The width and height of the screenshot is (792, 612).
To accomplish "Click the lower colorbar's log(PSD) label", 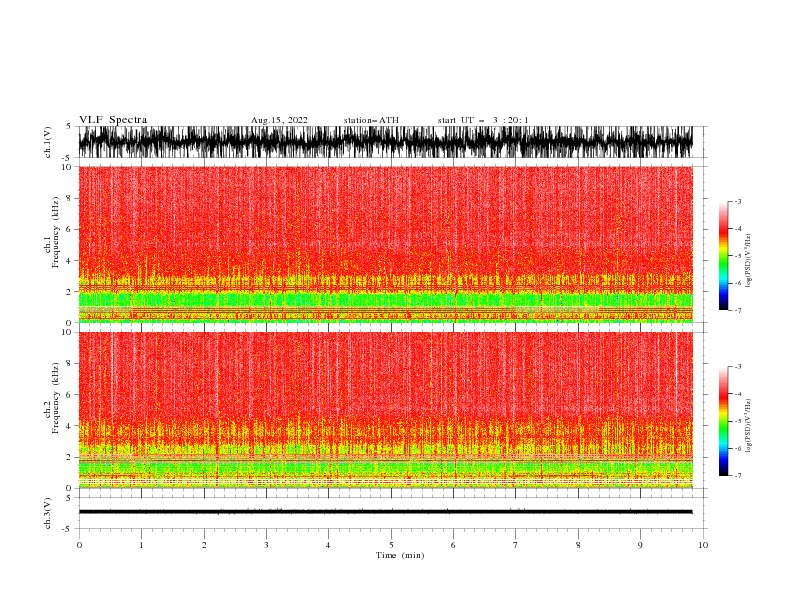I will coord(749,426).
